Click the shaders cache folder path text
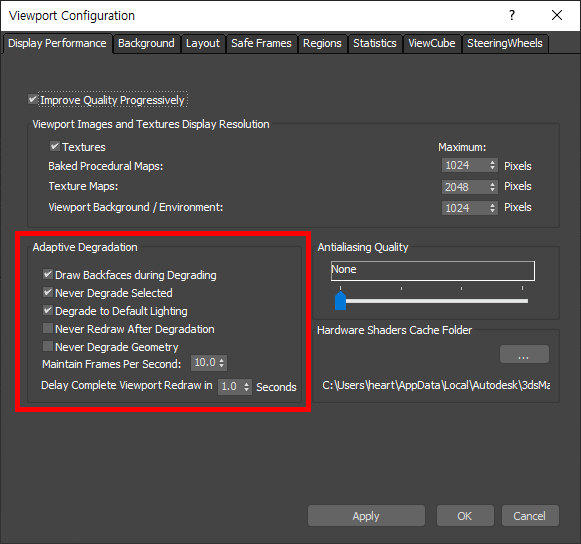Image resolution: width=581 pixels, height=544 pixels. [436, 385]
